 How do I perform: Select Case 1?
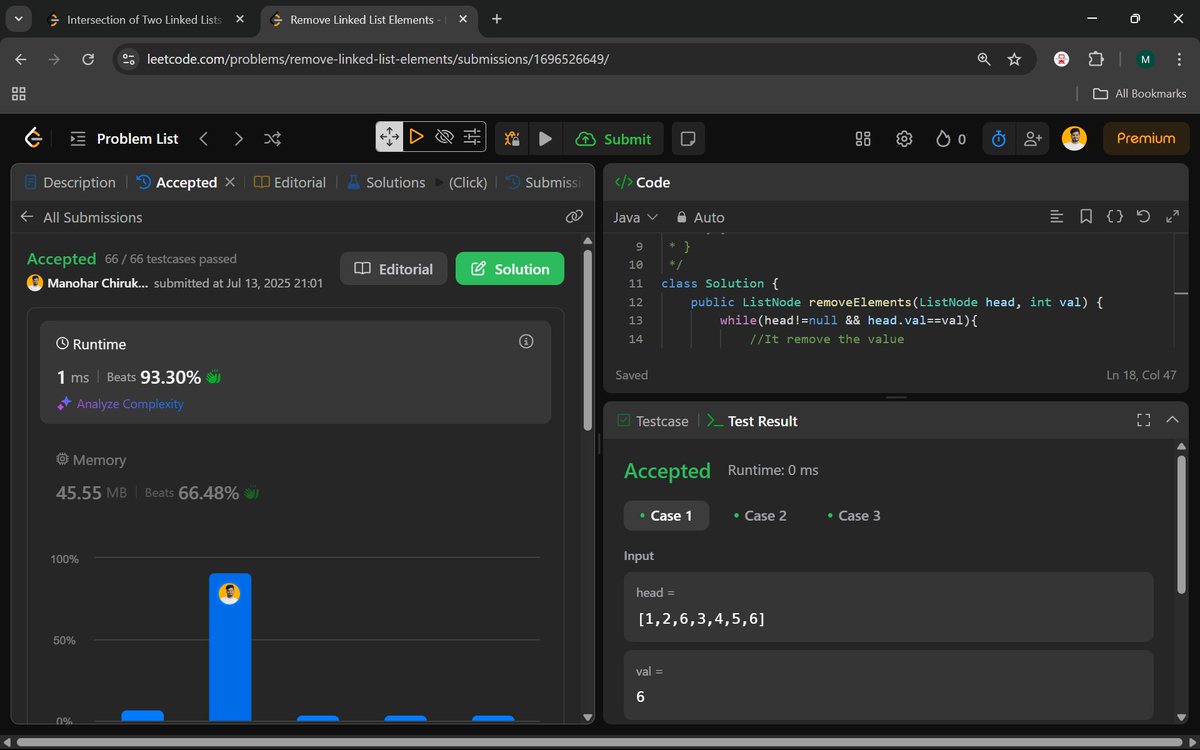point(666,516)
